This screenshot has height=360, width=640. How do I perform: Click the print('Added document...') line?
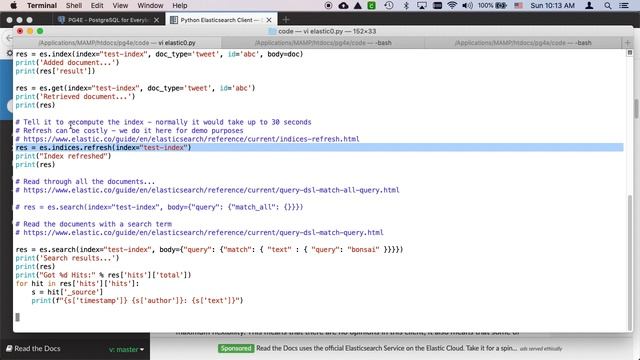[67, 63]
